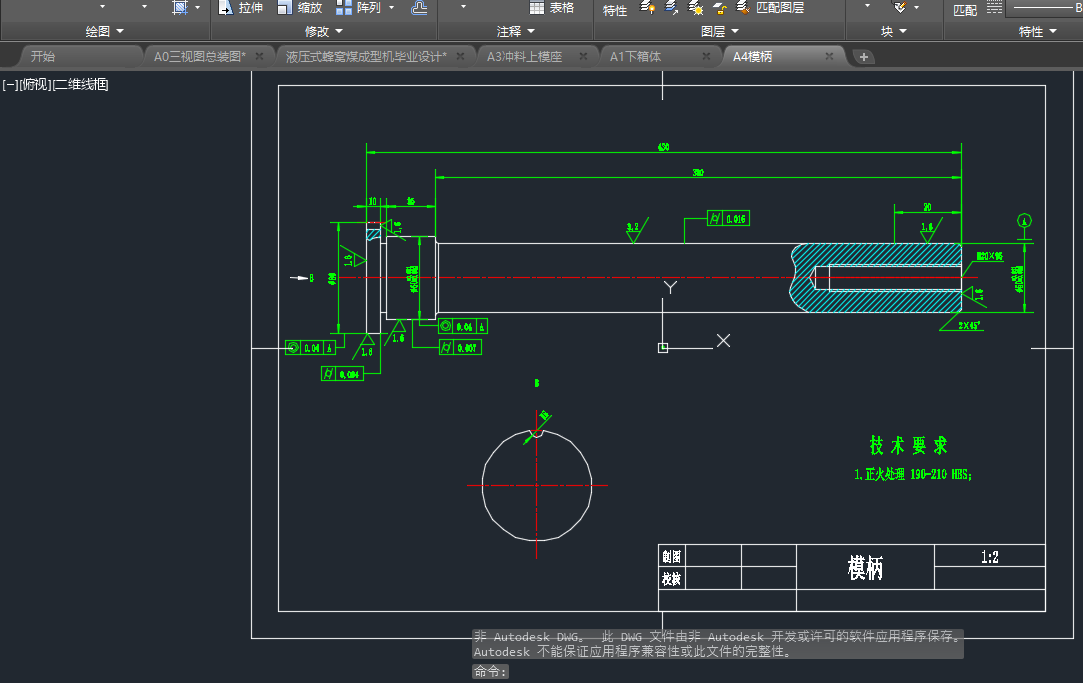Click the hatch tool icon in Draw panel
1083x683 pixels.
click(179, 8)
